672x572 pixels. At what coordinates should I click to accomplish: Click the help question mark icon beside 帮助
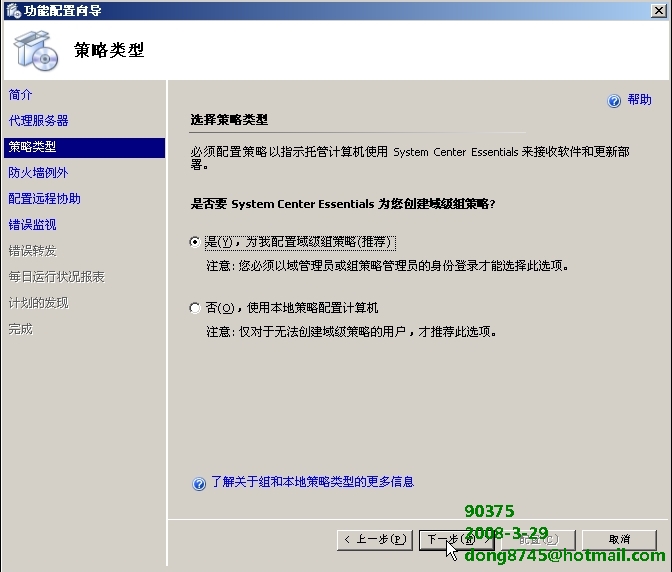tap(614, 101)
